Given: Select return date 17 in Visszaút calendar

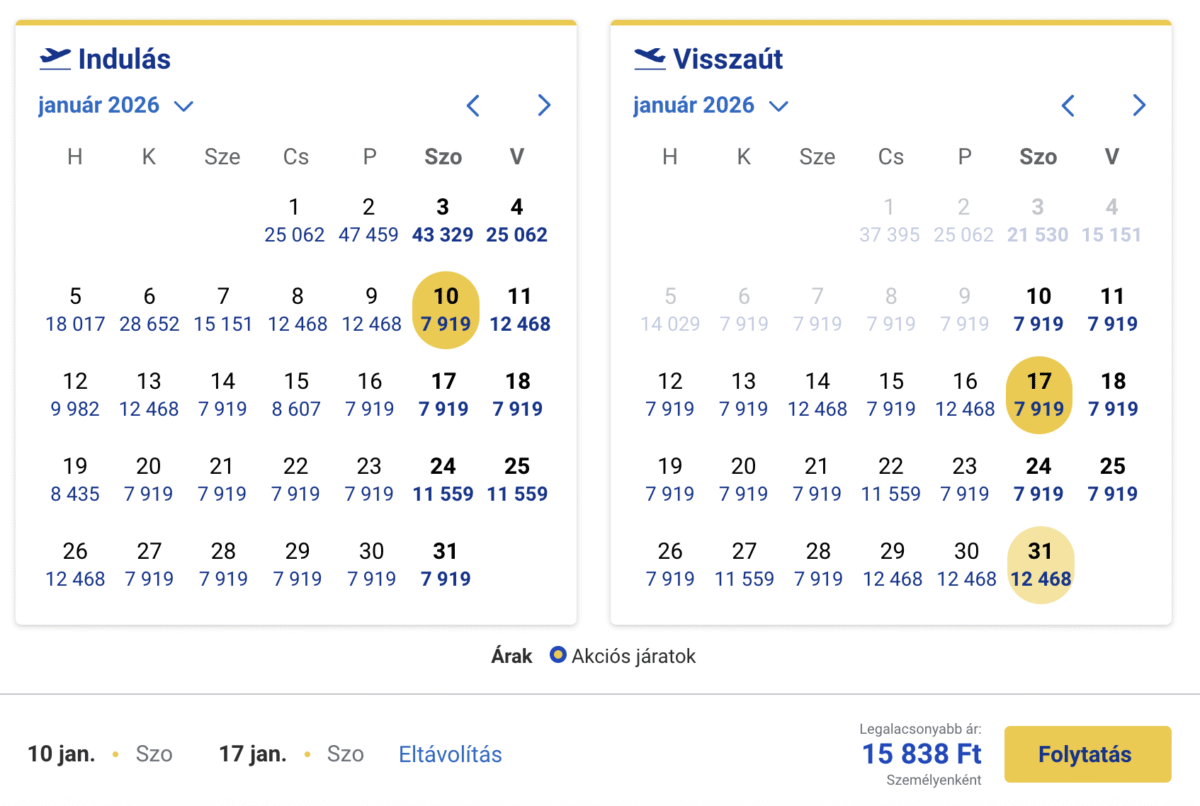Looking at the screenshot, I should click(1039, 394).
